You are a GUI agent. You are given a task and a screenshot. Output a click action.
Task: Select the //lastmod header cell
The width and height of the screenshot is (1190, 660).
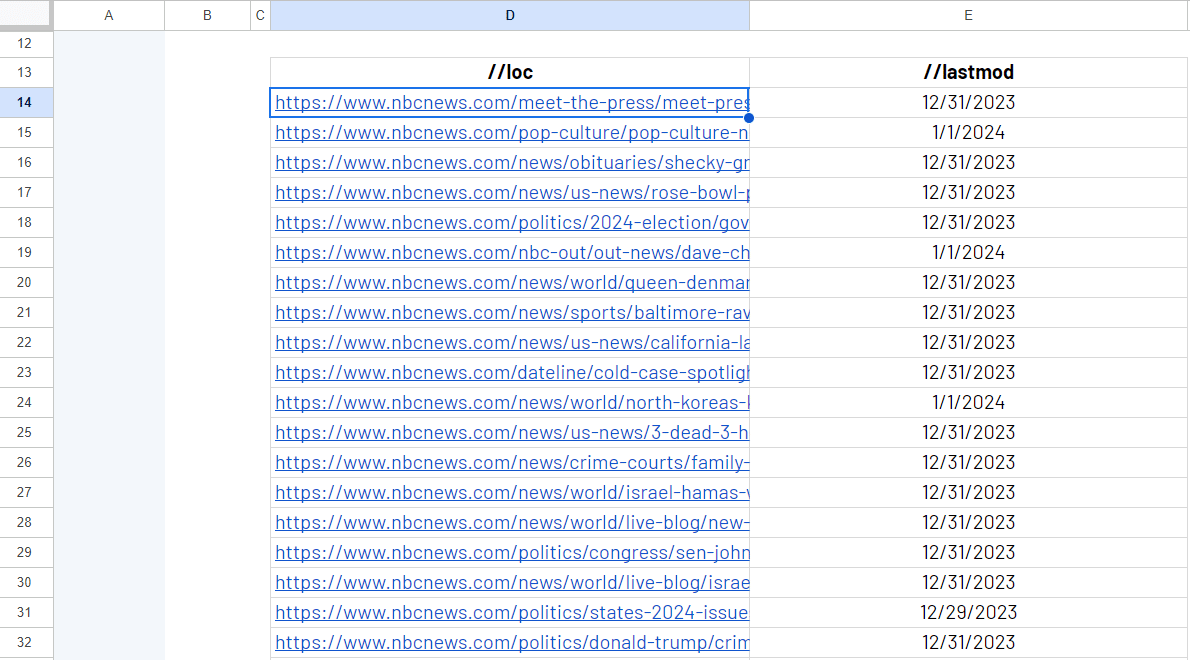968,72
